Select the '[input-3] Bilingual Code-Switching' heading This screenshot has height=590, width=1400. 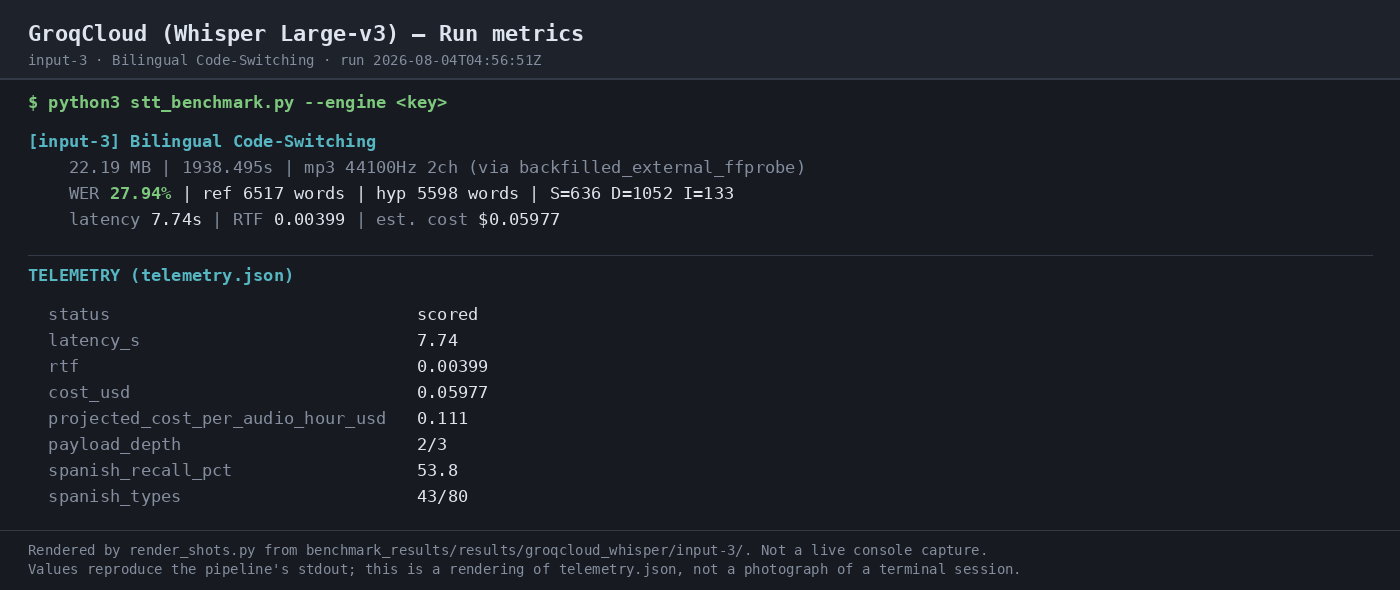click(202, 142)
